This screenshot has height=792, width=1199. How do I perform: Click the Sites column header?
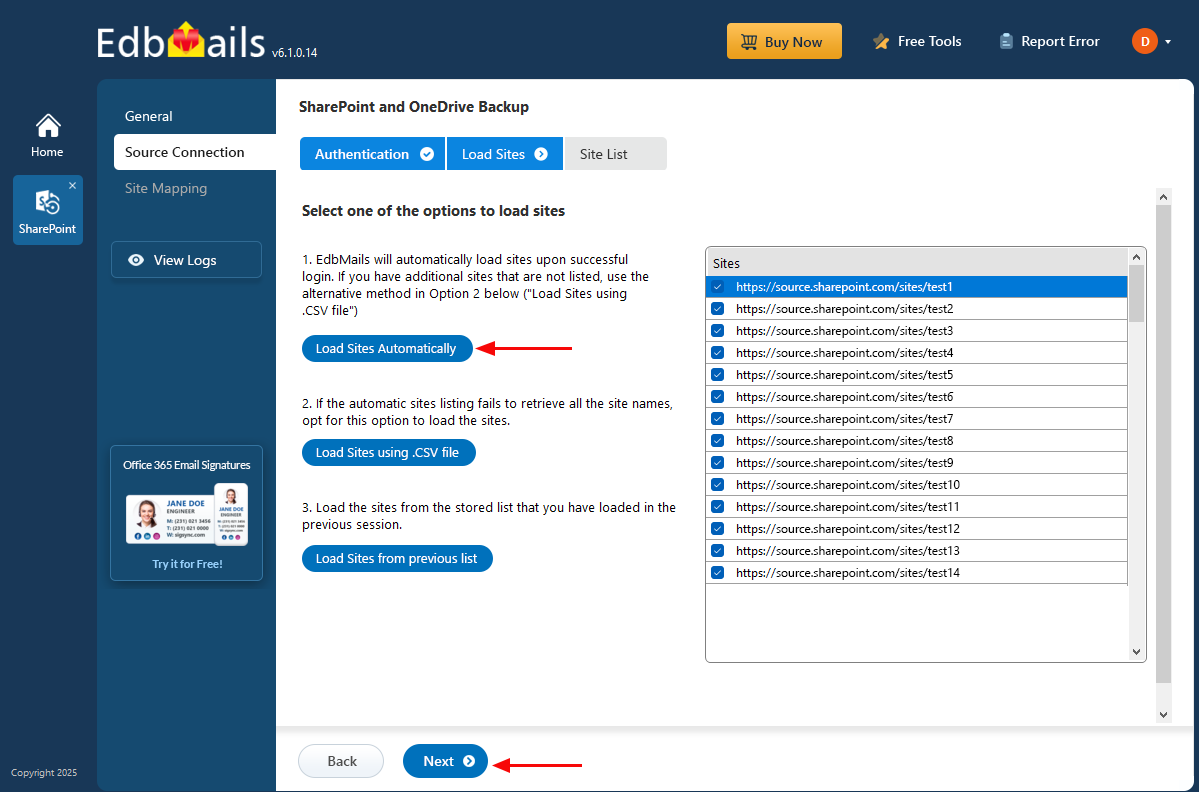pos(917,263)
